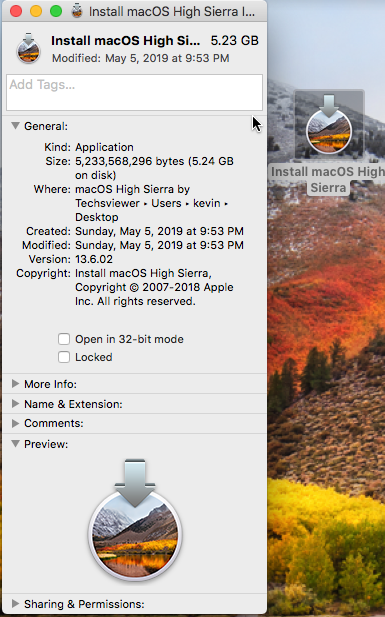Expand the Sharing & Permissions section

tap(15, 604)
